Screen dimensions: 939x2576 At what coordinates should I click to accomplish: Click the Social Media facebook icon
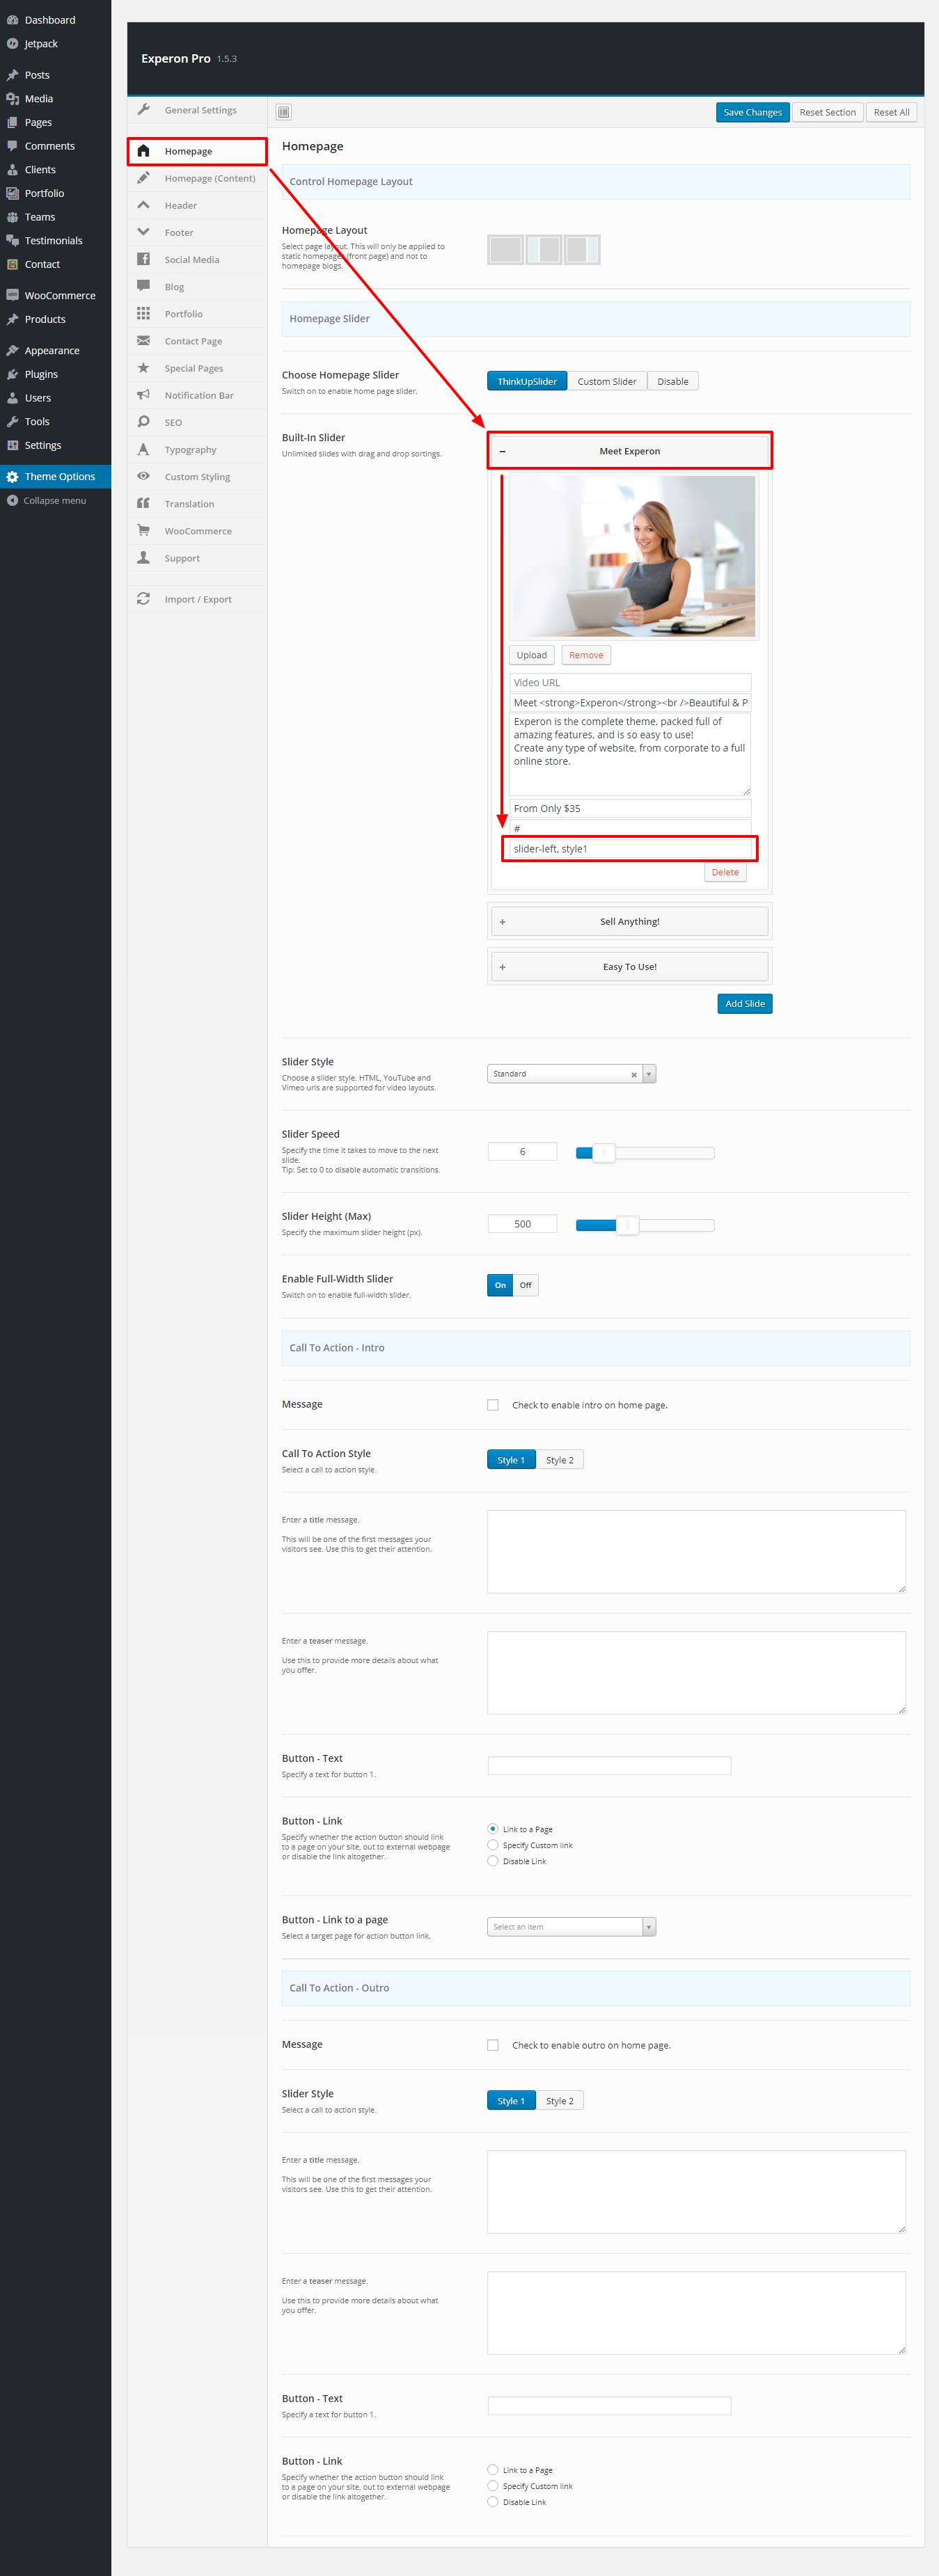pyautogui.click(x=143, y=259)
